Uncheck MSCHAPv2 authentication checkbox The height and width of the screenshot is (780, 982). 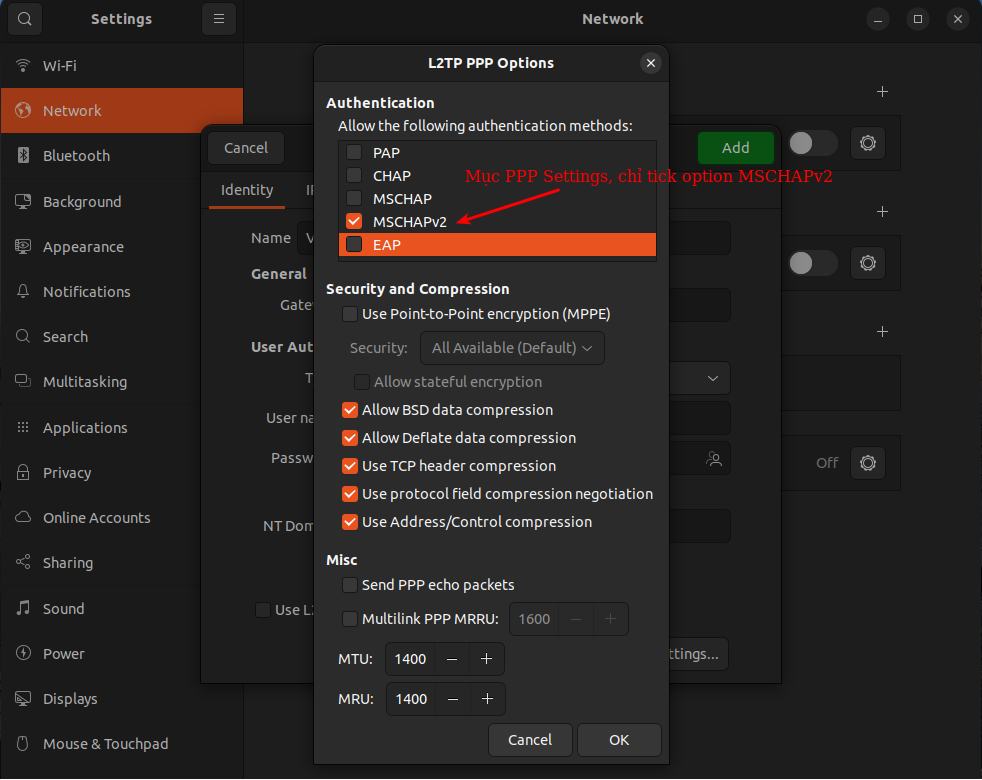tap(354, 221)
